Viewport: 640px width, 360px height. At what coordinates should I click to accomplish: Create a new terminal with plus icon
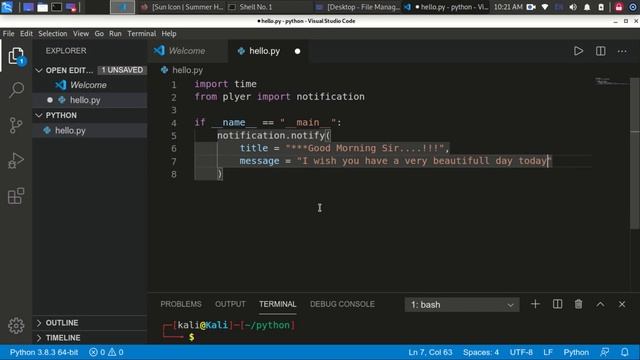pos(535,304)
